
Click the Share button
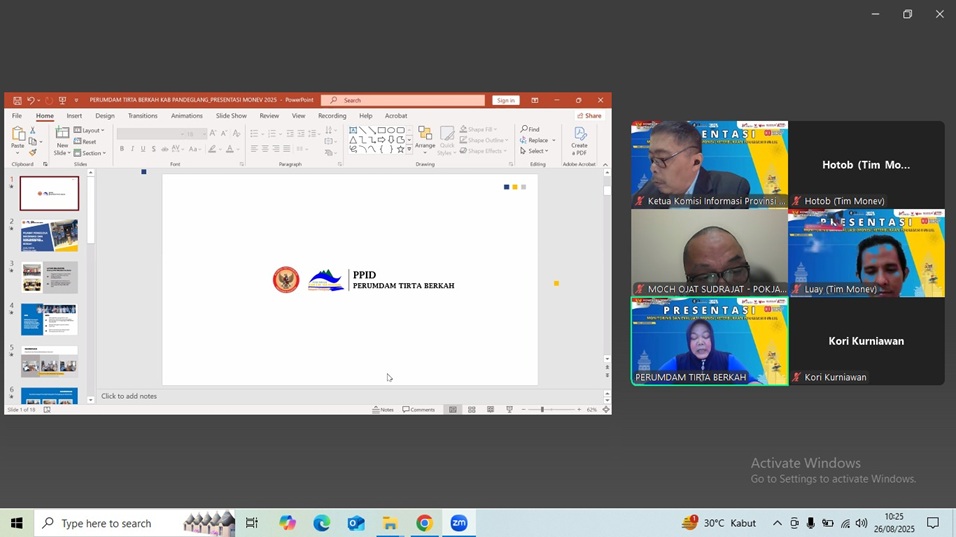(x=589, y=115)
